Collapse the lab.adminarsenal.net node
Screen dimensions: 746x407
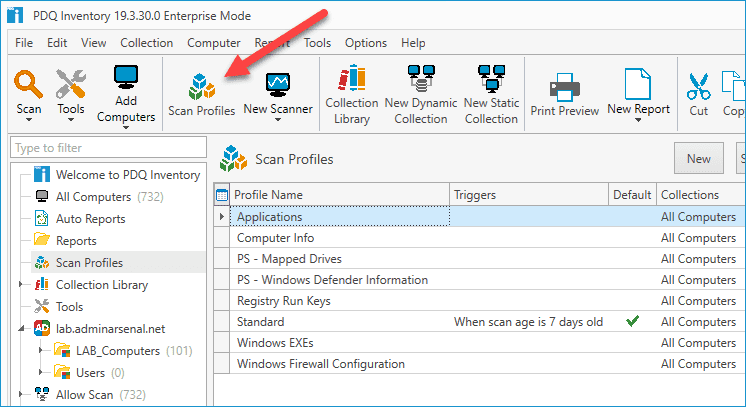pyautogui.click(x=21, y=328)
